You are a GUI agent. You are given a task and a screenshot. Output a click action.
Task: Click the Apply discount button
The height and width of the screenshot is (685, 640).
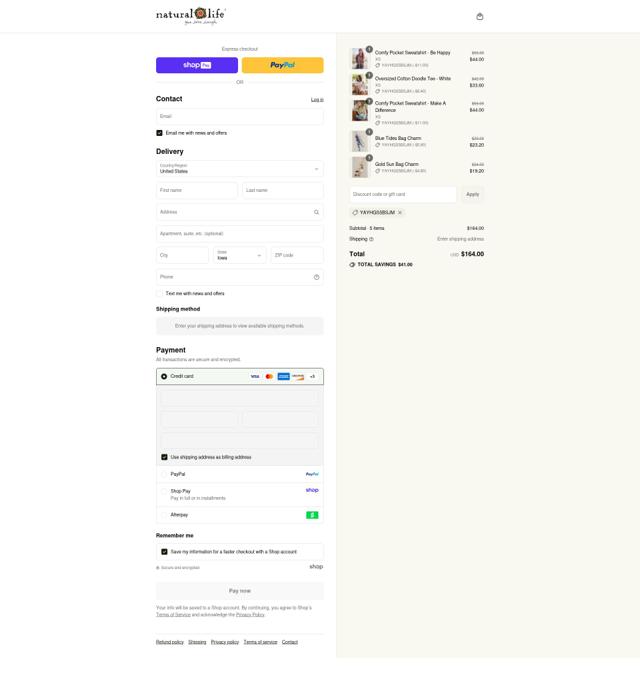472,194
